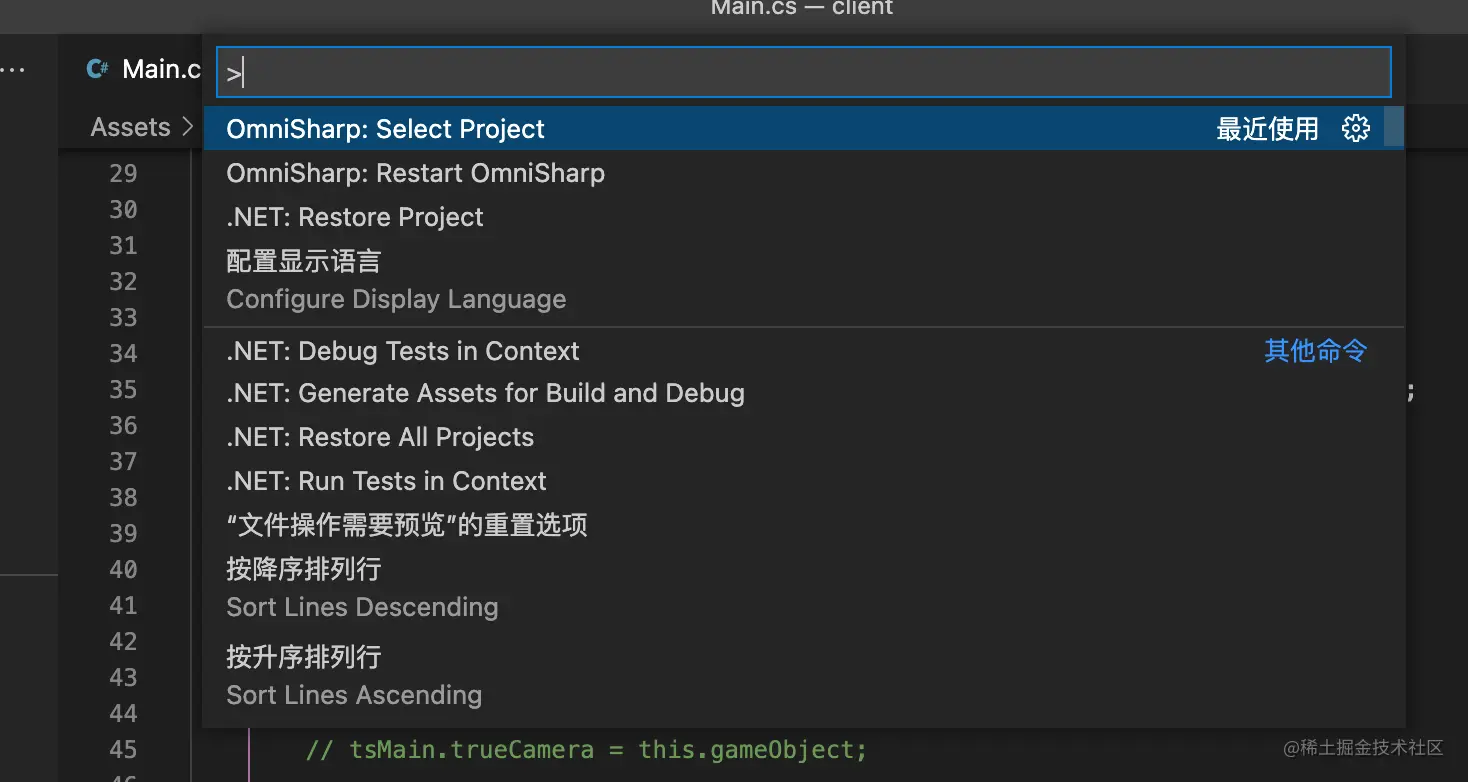The image size is (1468, 782).
Task: Click line number 45 in gutter
Action: click(123, 749)
